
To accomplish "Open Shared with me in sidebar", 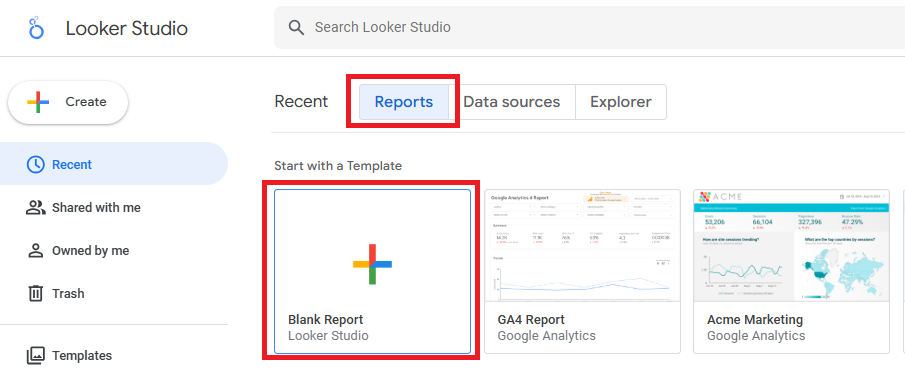I will (114, 208).
